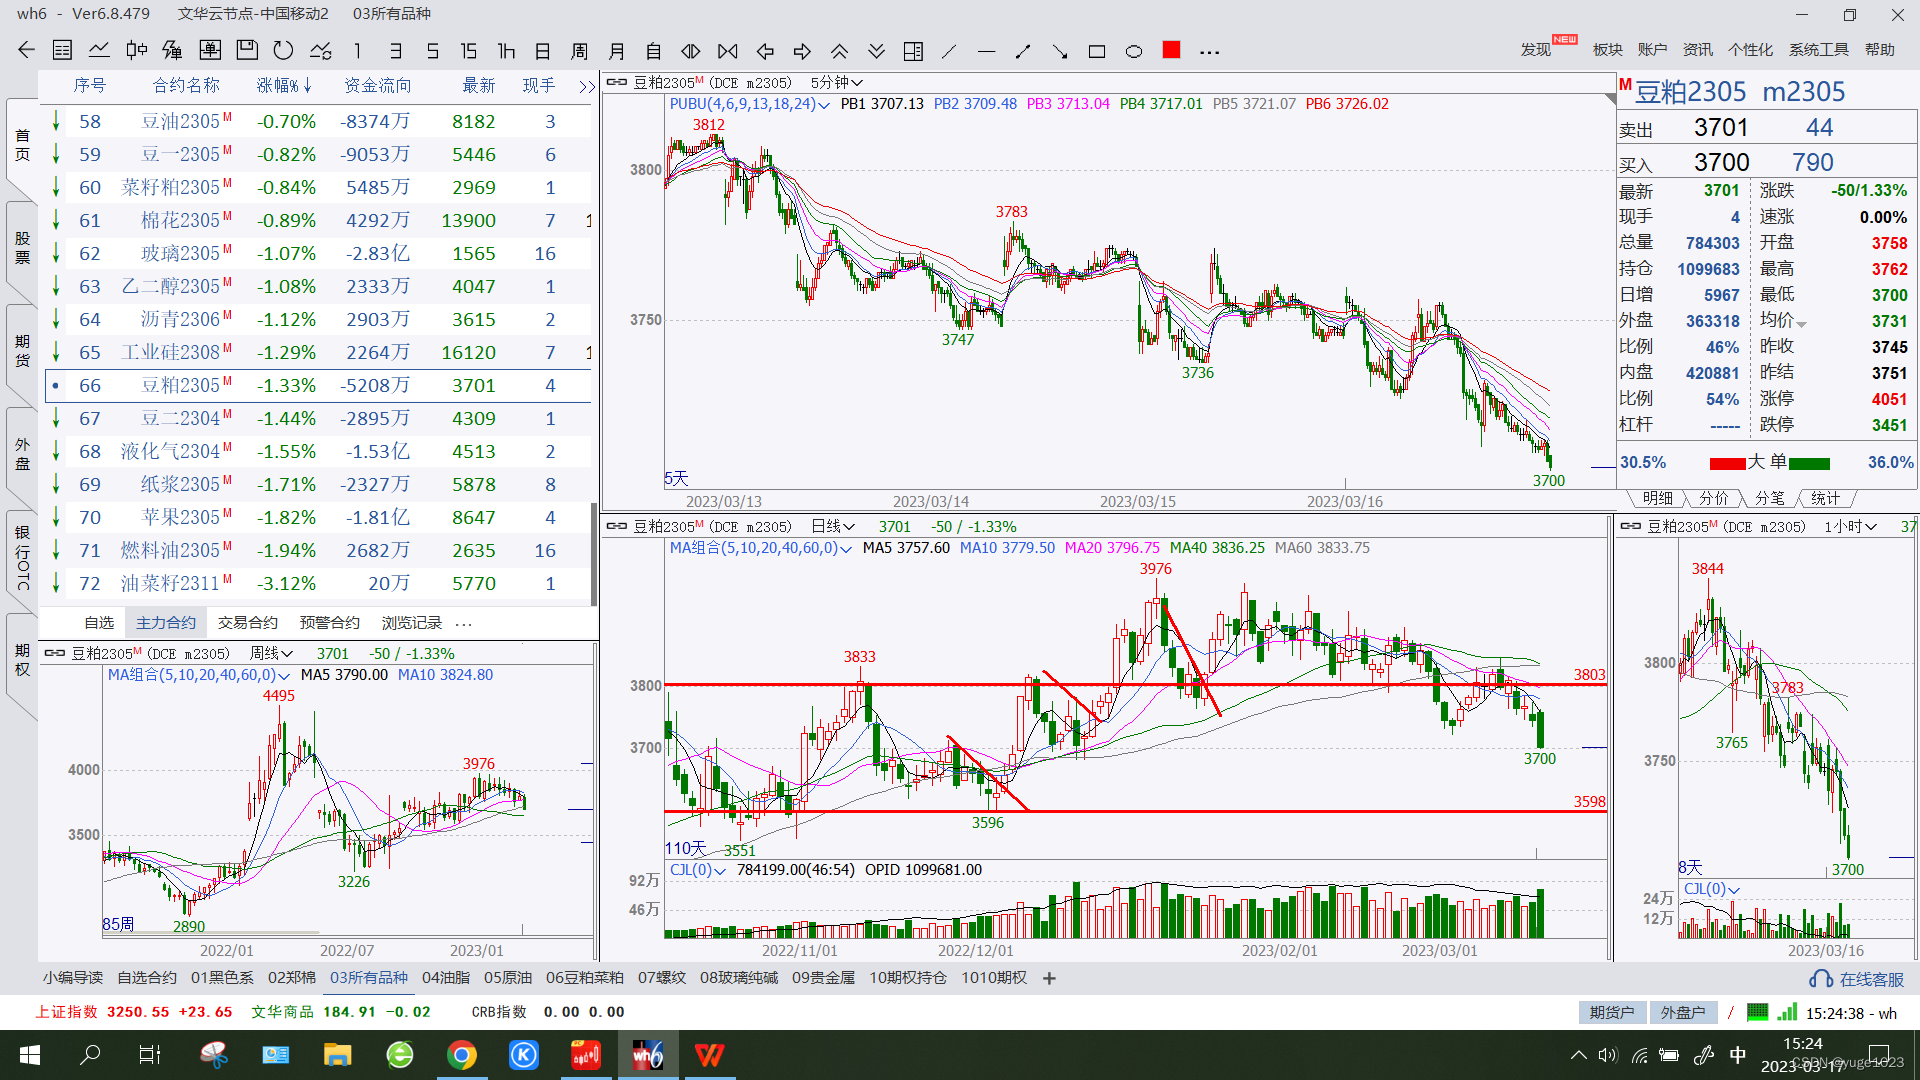Screen dimensions: 1920x1080
Task: Expand more columns arrow in table header
Action: 587,86
